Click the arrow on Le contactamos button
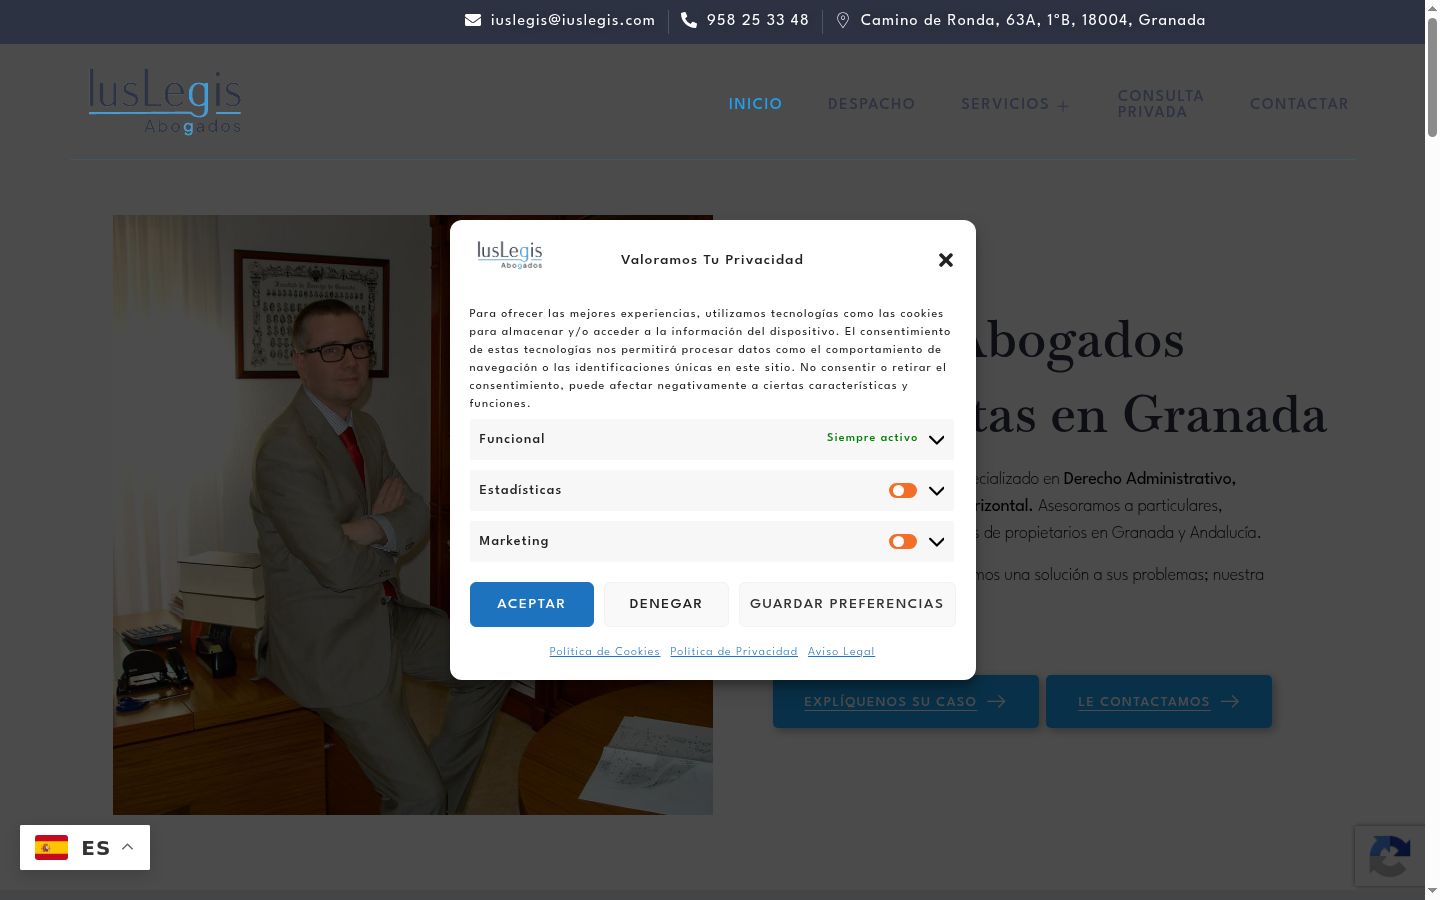Screen dimensions: 1440x900 [x=1230, y=701]
